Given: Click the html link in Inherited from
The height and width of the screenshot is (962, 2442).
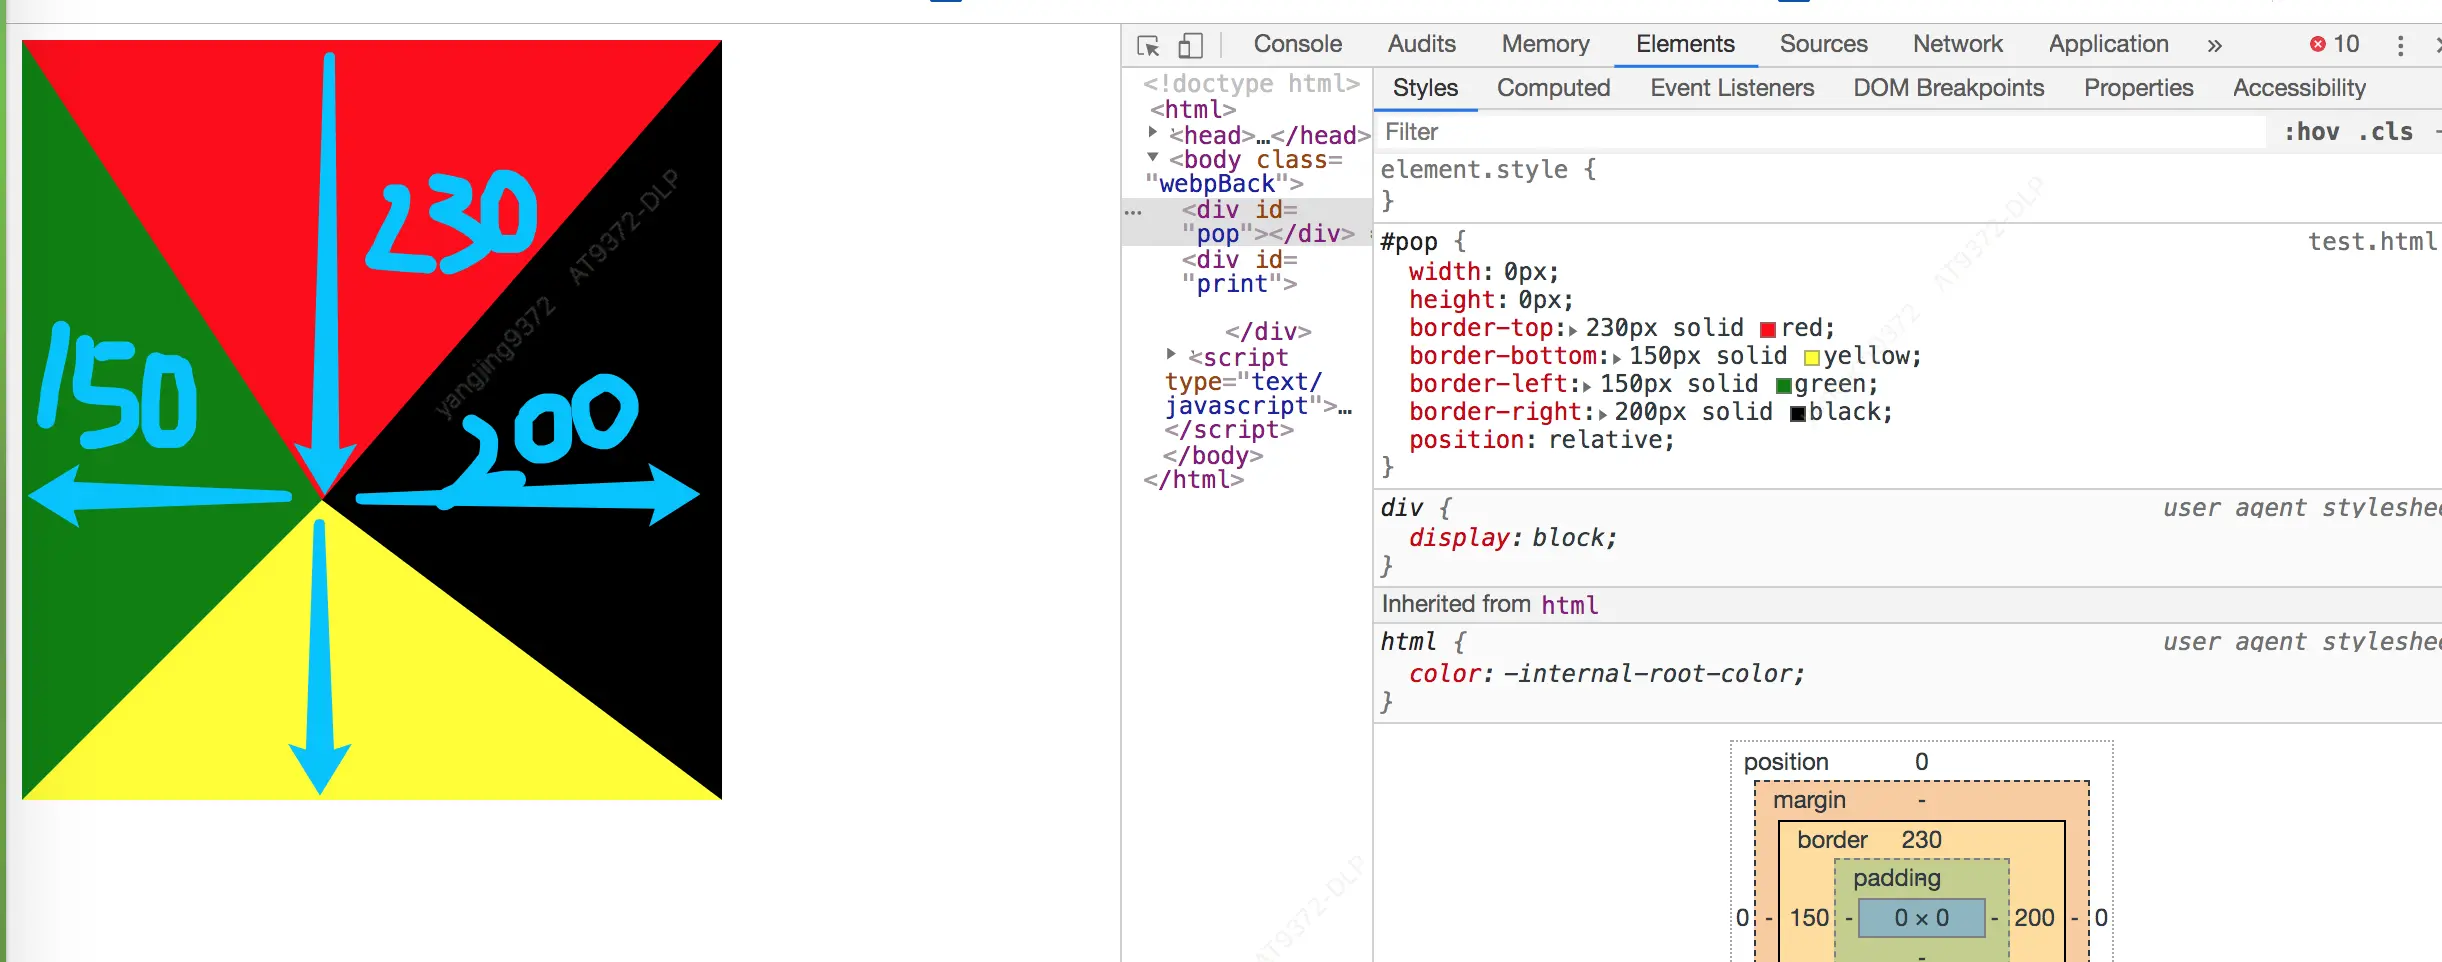Looking at the screenshot, I should pyautogui.click(x=1570, y=605).
